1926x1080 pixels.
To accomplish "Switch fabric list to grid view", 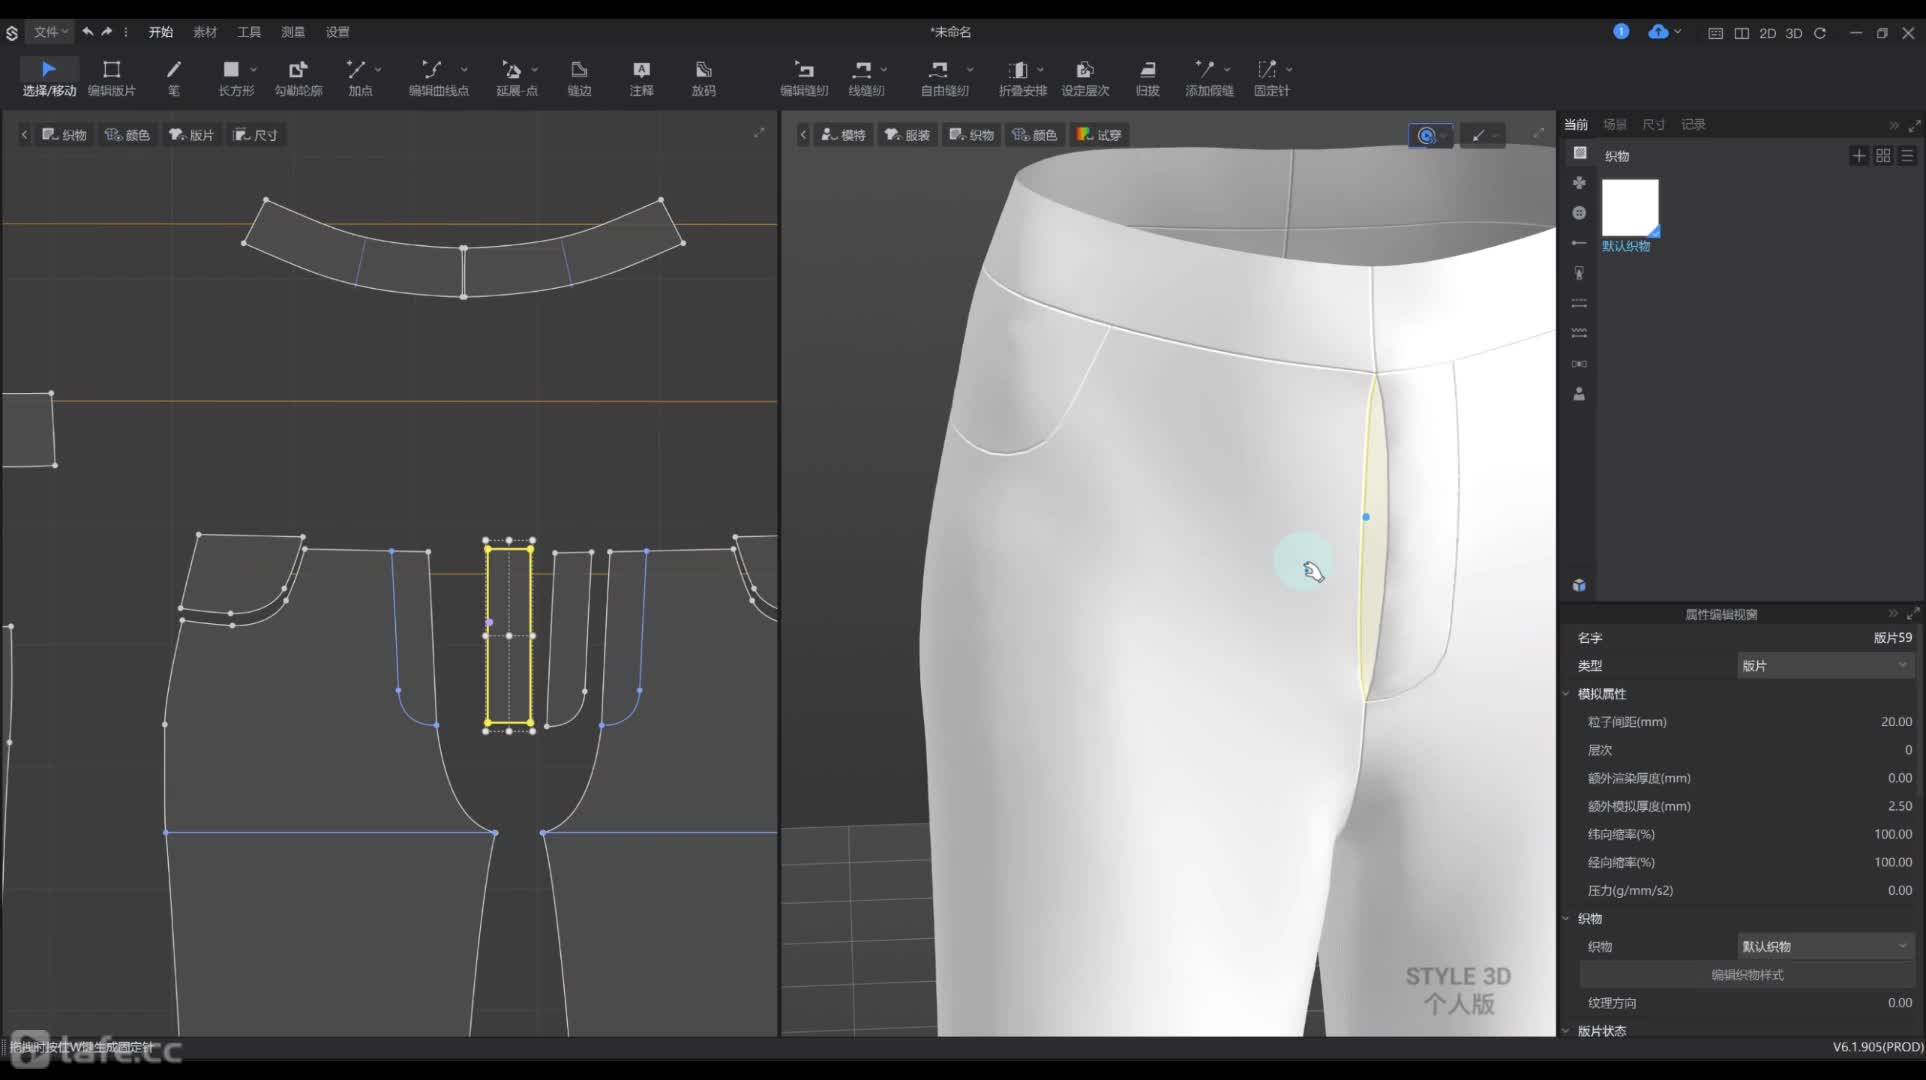I will 1883,156.
